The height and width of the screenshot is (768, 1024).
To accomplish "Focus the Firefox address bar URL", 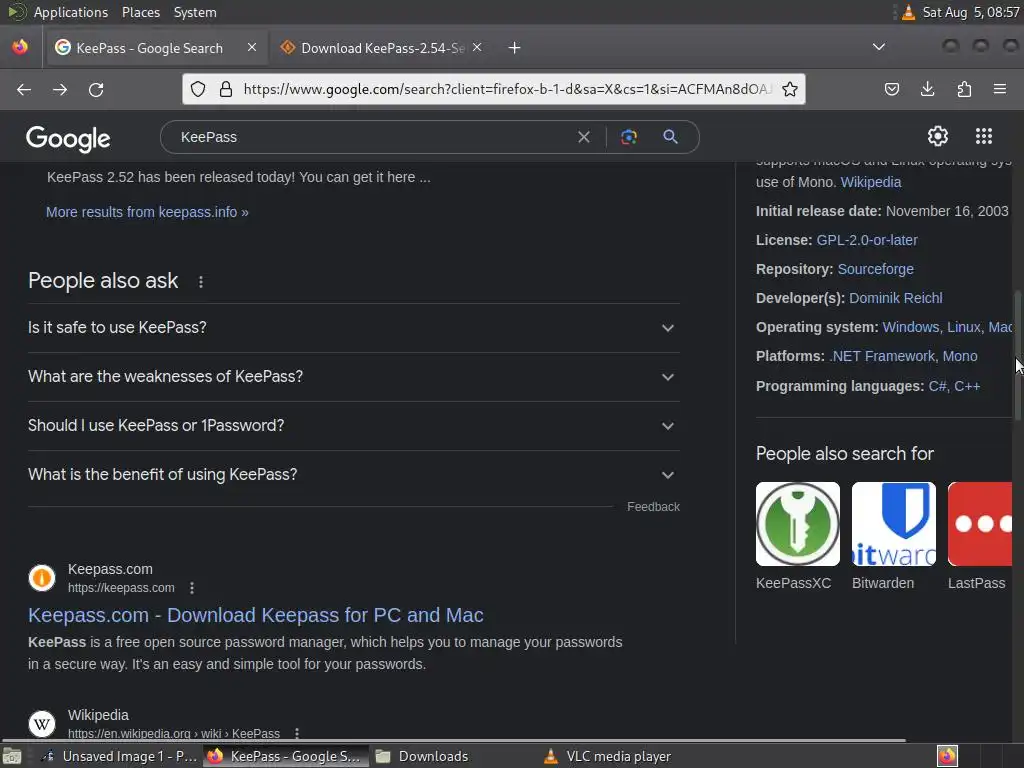I will [x=507, y=89].
